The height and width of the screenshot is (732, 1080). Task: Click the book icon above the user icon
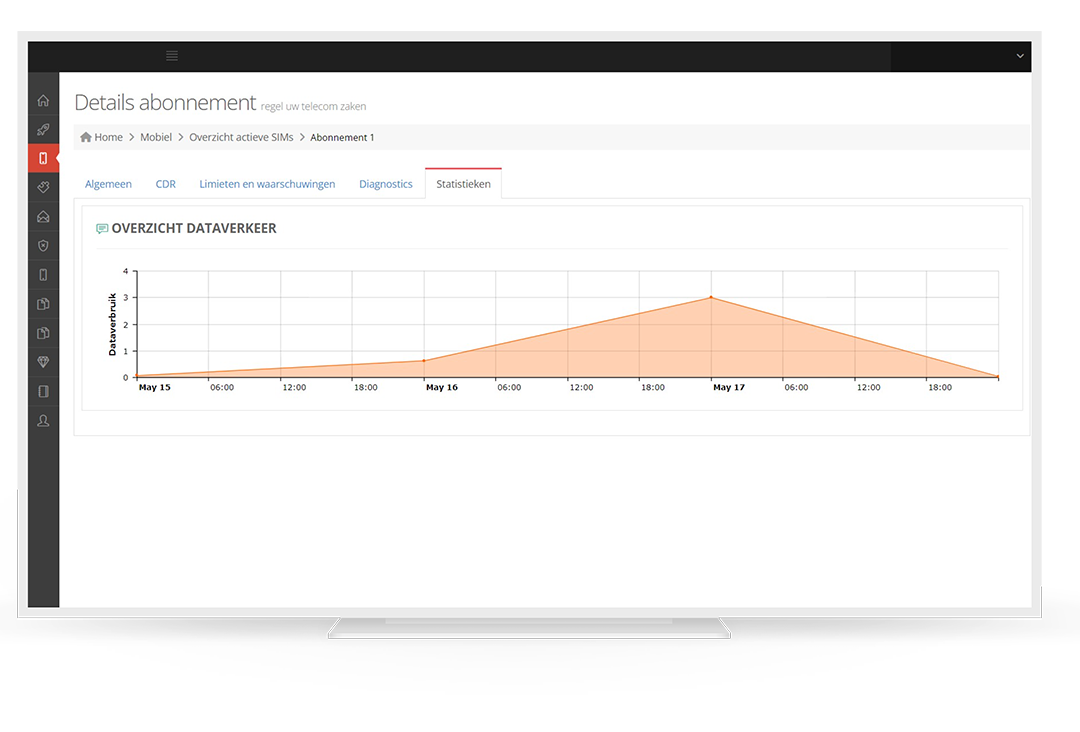click(43, 392)
